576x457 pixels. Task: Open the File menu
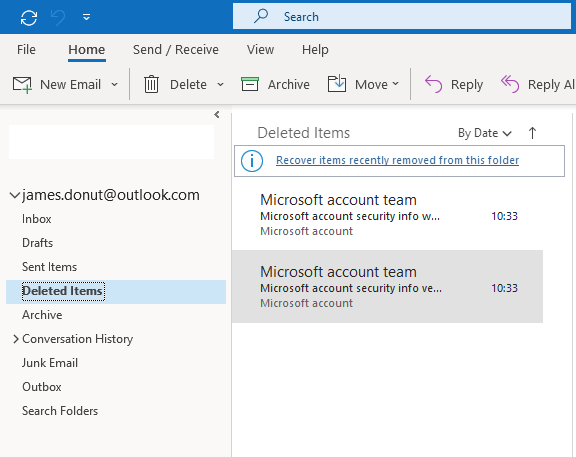(26, 49)
